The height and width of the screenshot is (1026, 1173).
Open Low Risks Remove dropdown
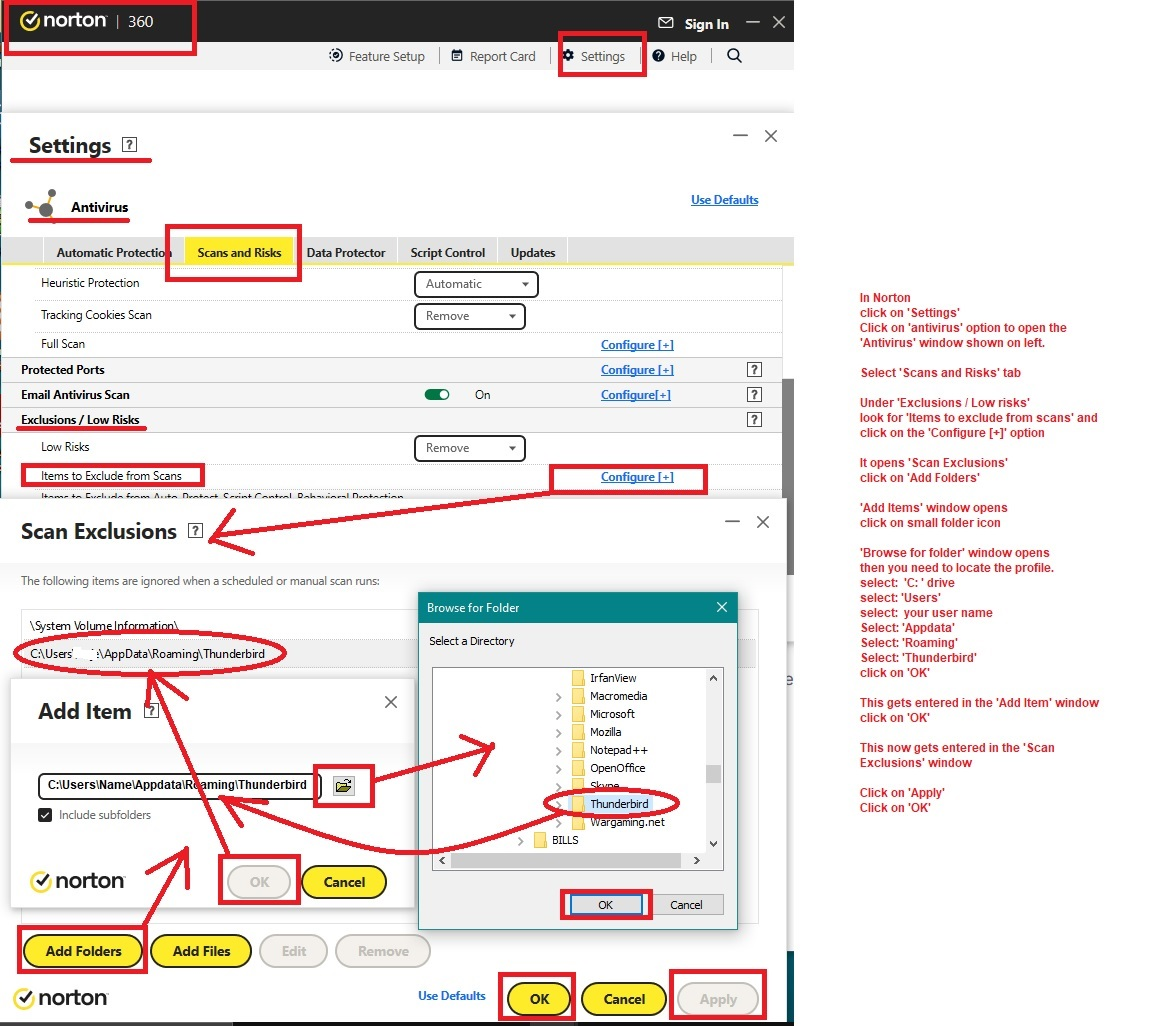[x=470, y=448]
